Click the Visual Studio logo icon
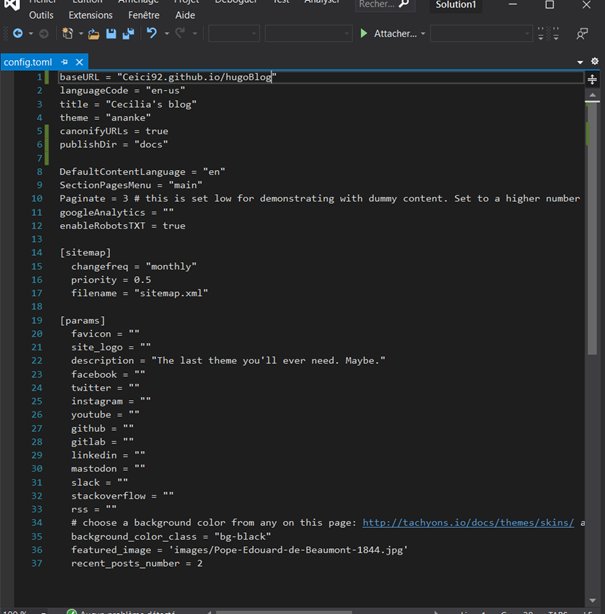The width and height of the screenshot is (605, 614). [x=11, y=4]
